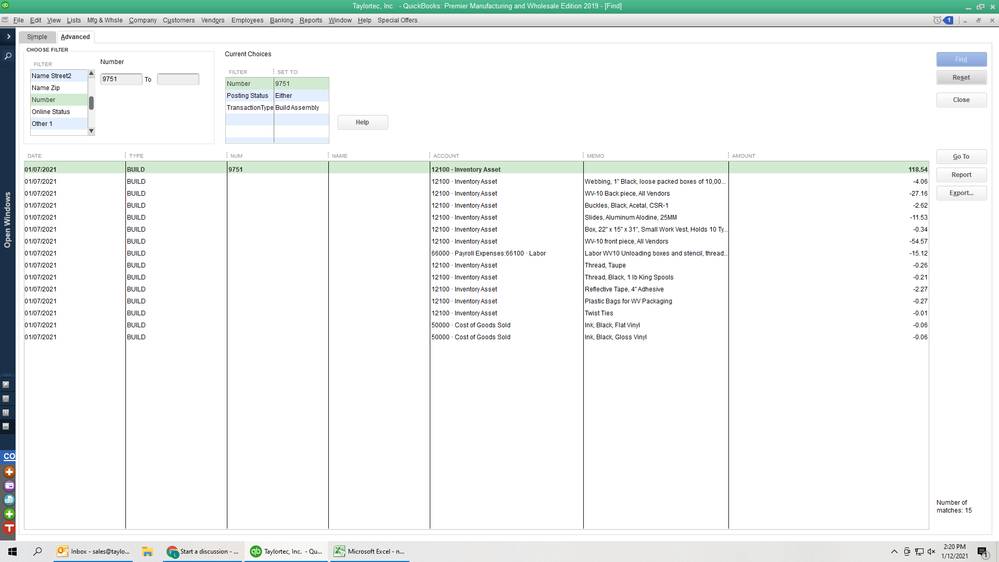
Task: Click the teal round icon in sidebar
Action: pyautogui.click(x=9, y=500)
